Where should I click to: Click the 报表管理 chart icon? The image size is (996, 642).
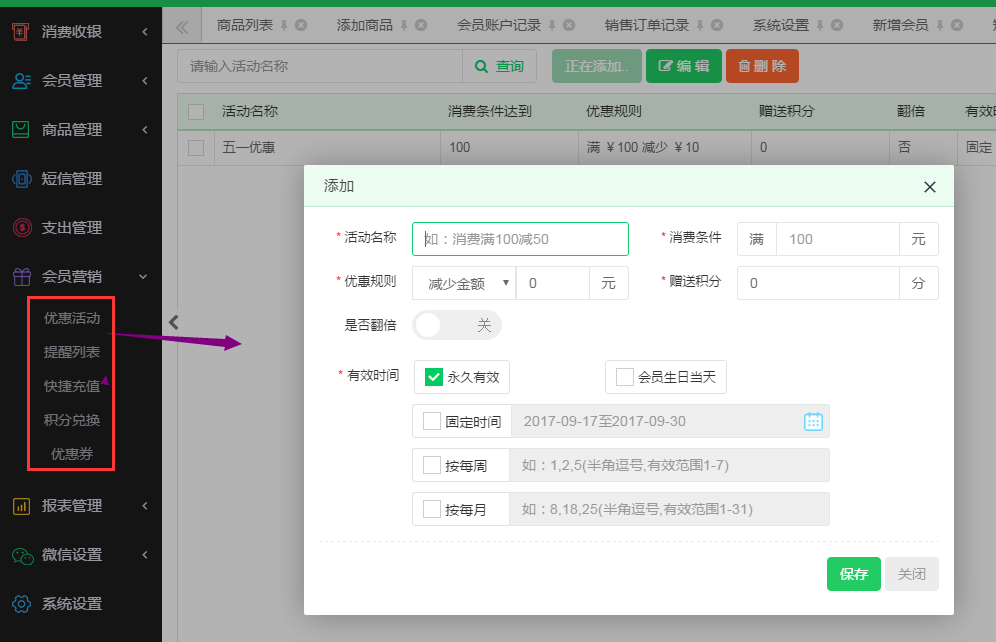pos(21,506)
